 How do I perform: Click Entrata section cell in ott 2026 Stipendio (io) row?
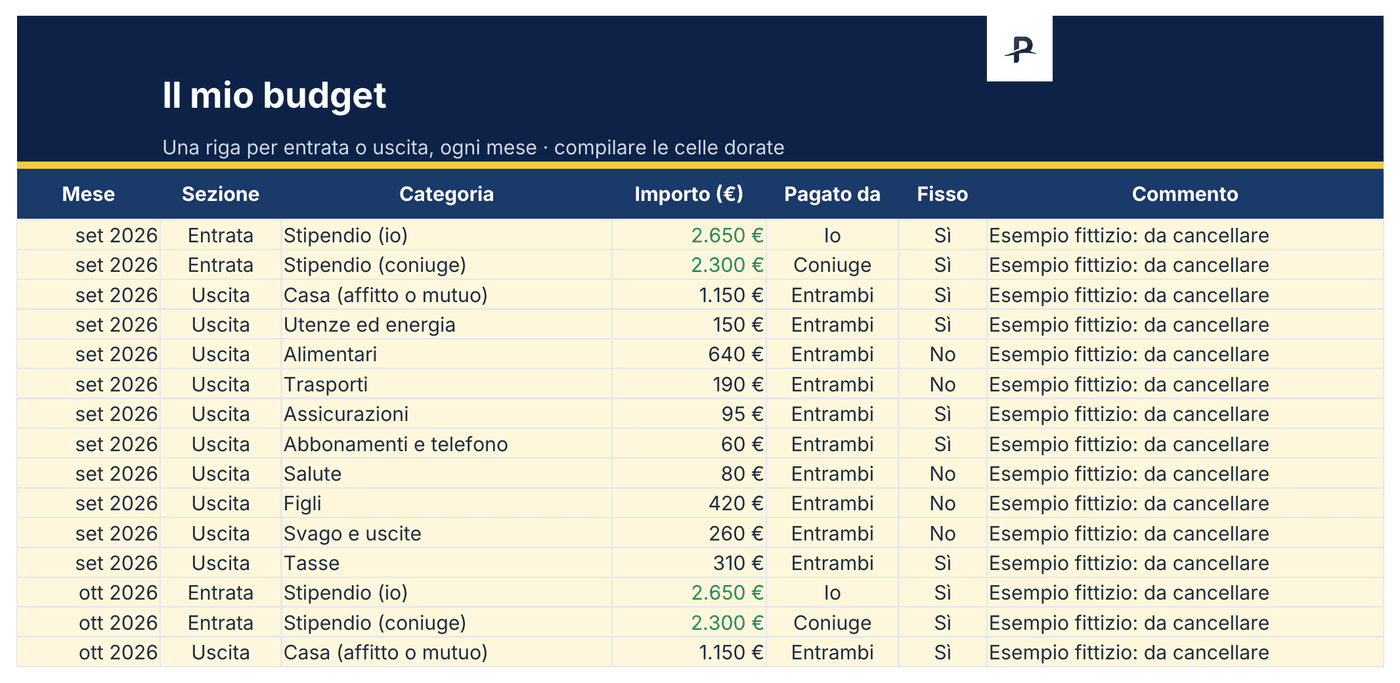[x=220, y=593]
